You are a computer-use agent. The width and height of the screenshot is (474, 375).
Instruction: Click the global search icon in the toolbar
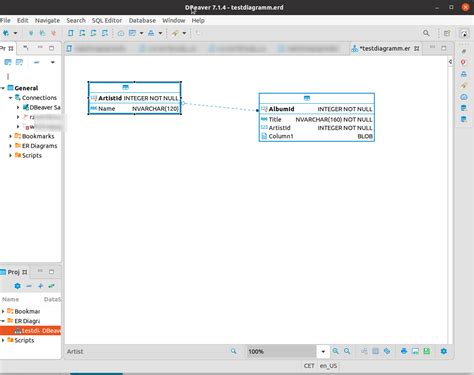click(426, 33)
